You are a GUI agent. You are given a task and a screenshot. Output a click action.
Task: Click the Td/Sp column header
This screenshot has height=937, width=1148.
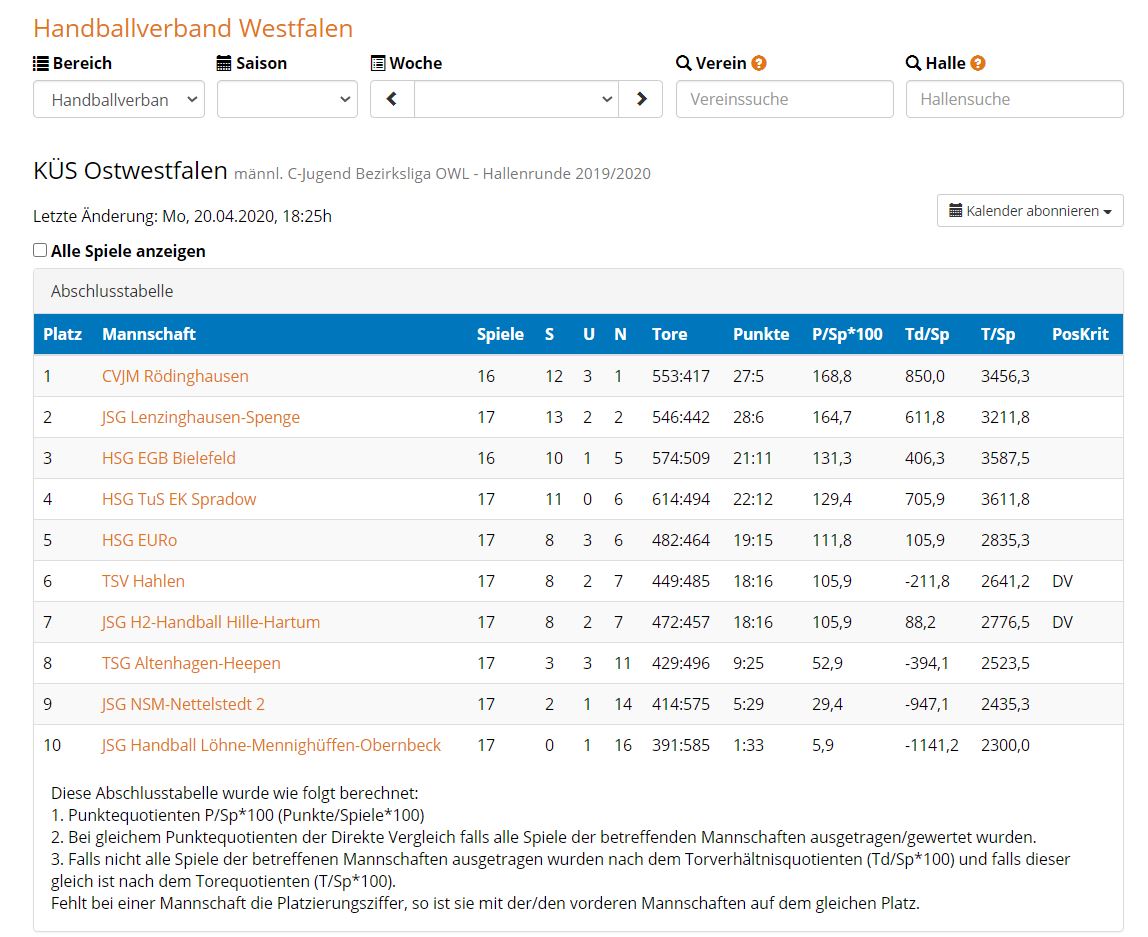pyautogui.click(x=927, y=335)
